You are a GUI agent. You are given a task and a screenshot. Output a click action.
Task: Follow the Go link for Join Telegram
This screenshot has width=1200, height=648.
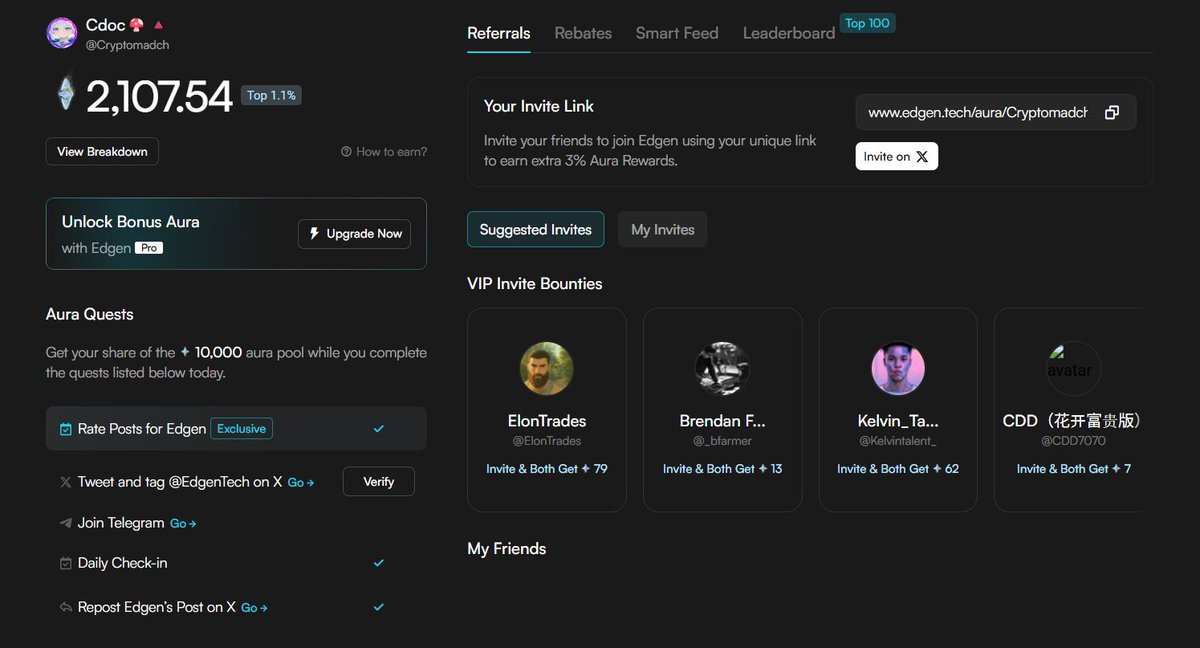coord(183,523)
